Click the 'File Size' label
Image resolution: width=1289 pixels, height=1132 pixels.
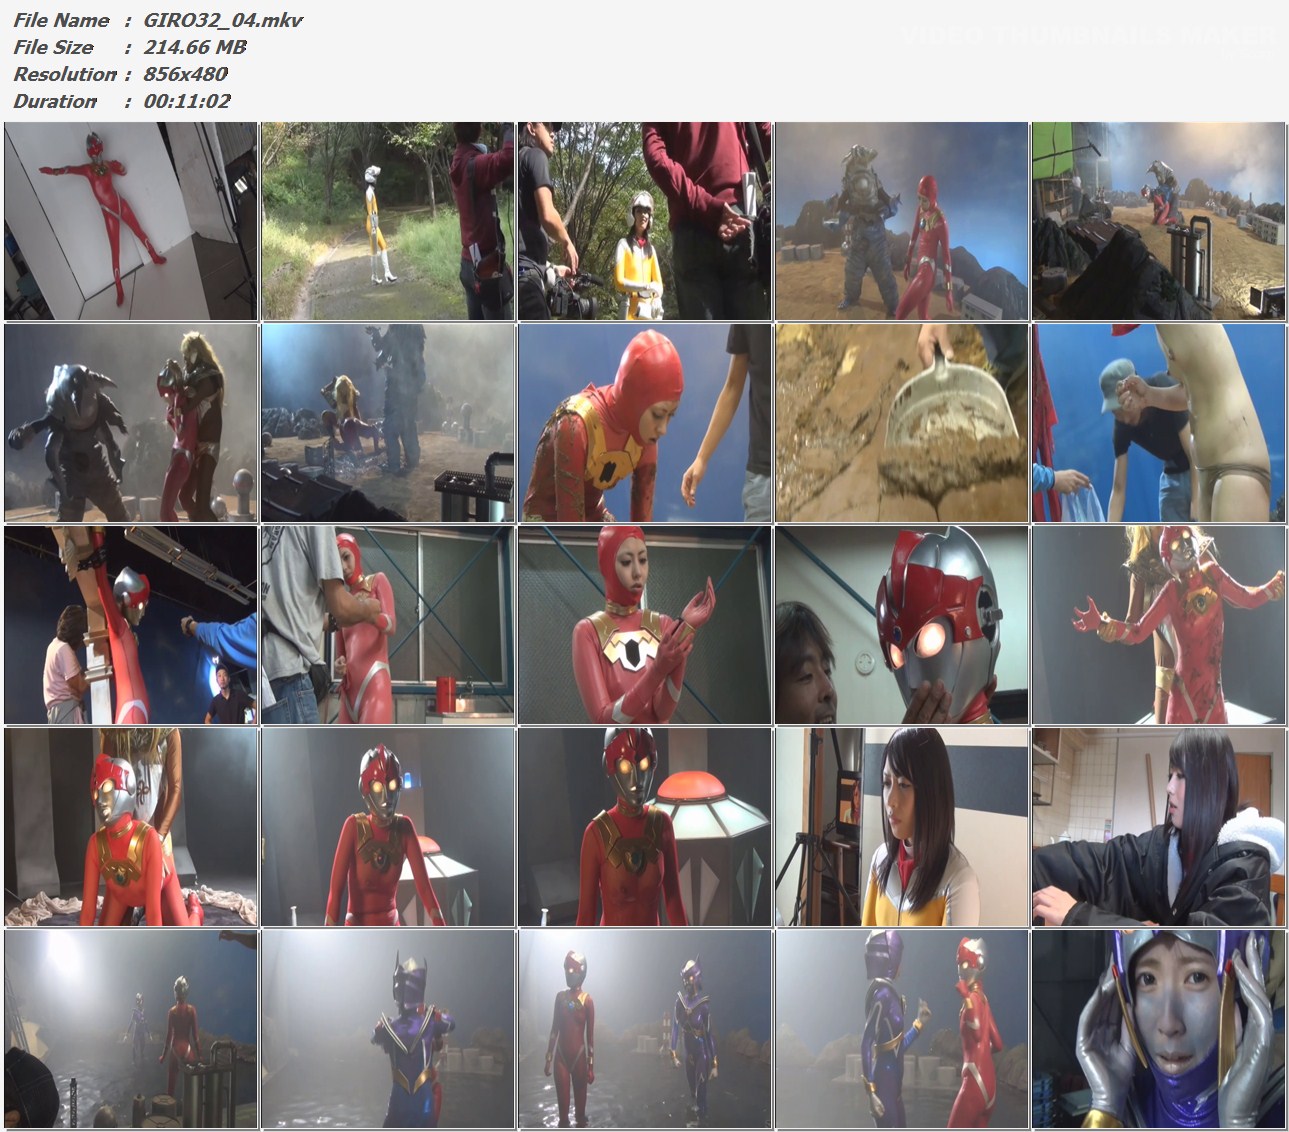pyautogui.click(x=53, y=47)
